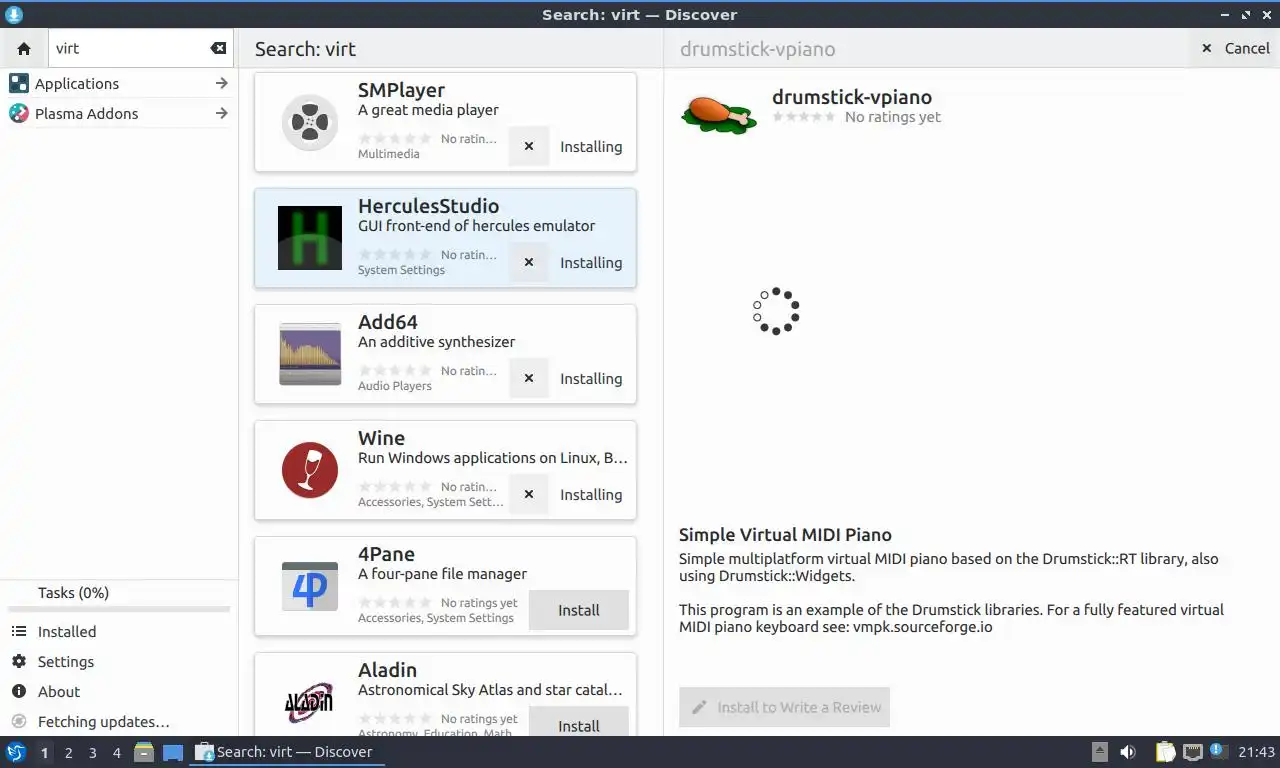
Task: Open the taskbar start menu icon
Action: pyautogui.click(x=16, y=752)
